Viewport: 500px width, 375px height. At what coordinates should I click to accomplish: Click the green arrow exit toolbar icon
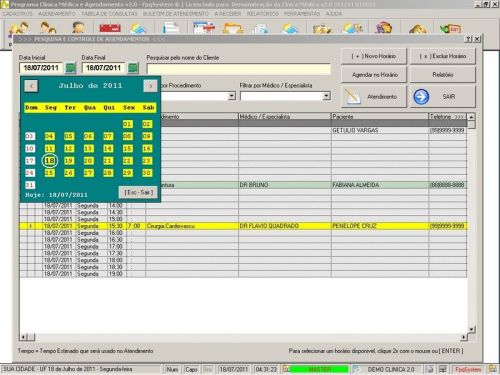450,28
